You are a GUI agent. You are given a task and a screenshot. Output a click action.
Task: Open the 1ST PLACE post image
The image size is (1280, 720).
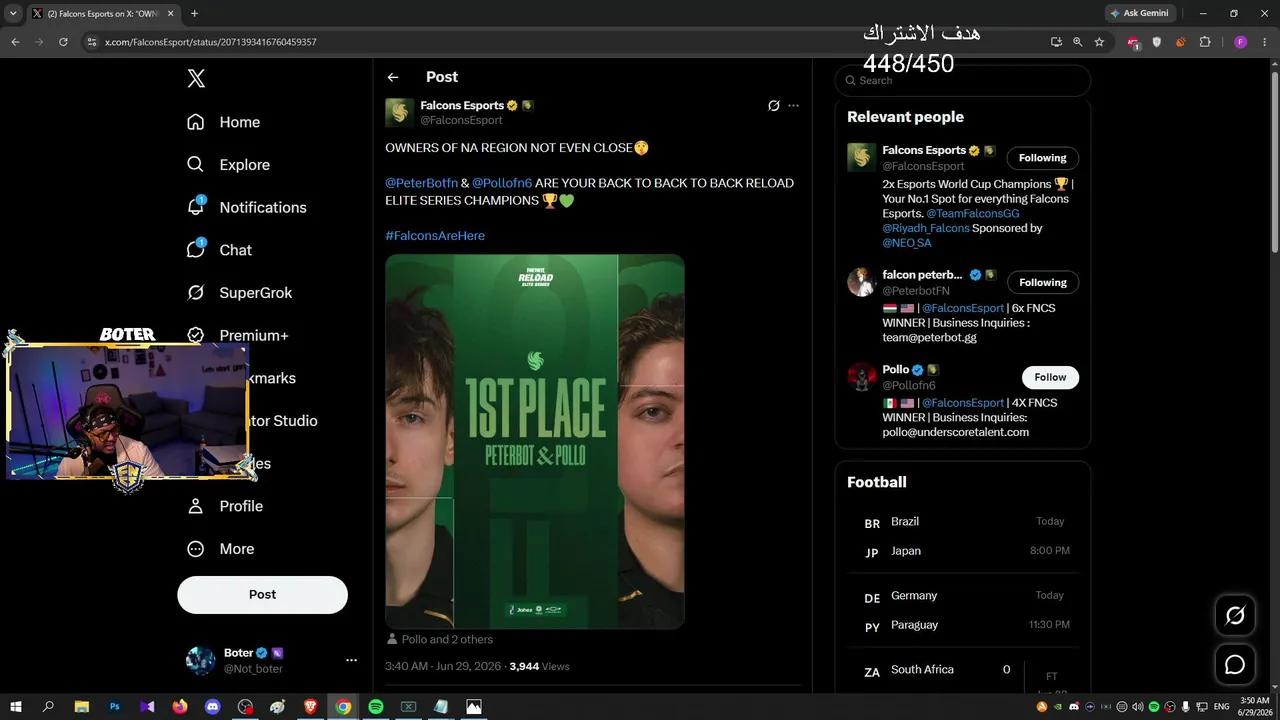pos(535,441)
